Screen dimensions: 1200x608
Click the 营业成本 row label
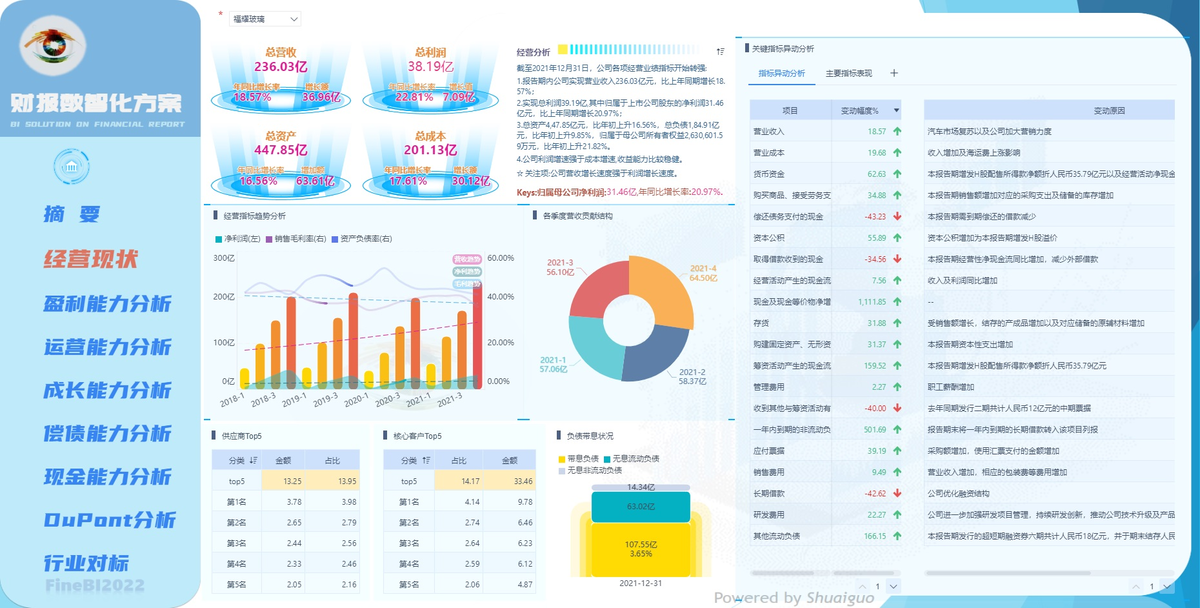click(768, 153)
